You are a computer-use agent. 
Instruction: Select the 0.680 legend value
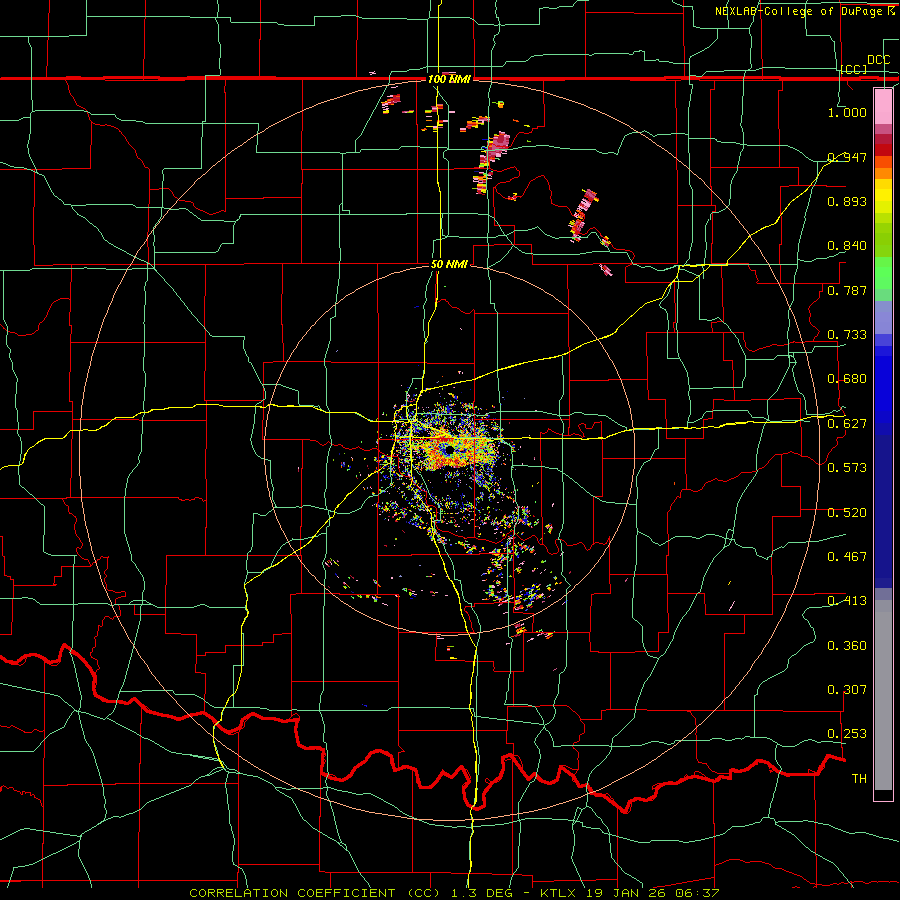[x=847, y=379]
